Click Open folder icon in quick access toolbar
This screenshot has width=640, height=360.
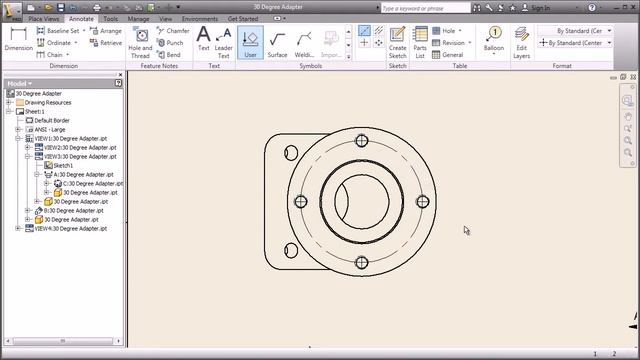[48, 7]
